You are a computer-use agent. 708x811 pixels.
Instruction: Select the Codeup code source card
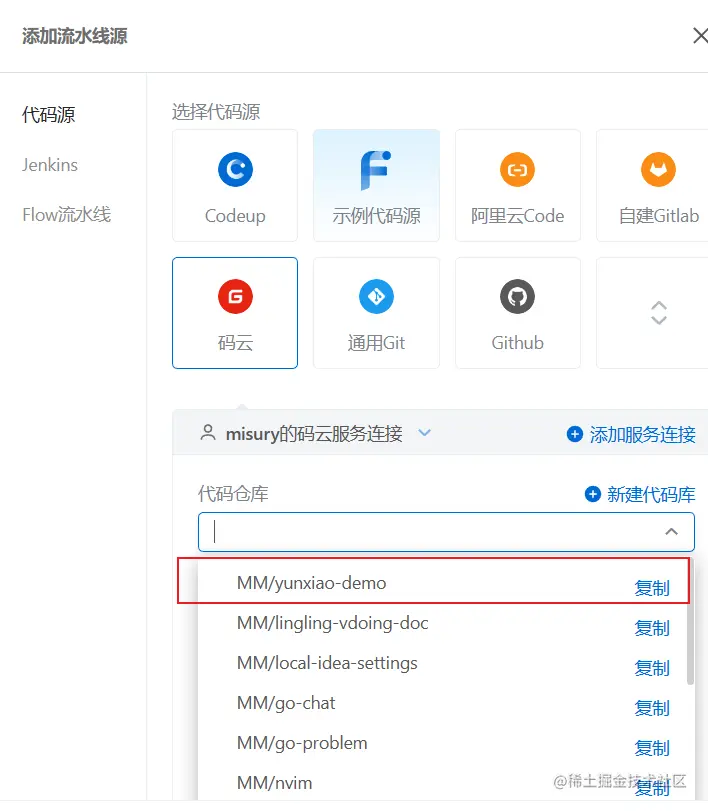coord(235,185)
